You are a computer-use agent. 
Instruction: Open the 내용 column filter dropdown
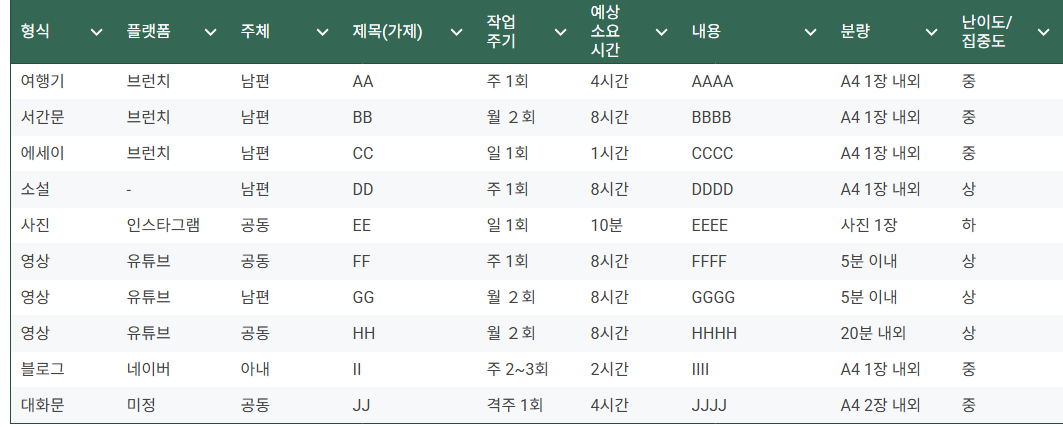(x=810, y=32)
